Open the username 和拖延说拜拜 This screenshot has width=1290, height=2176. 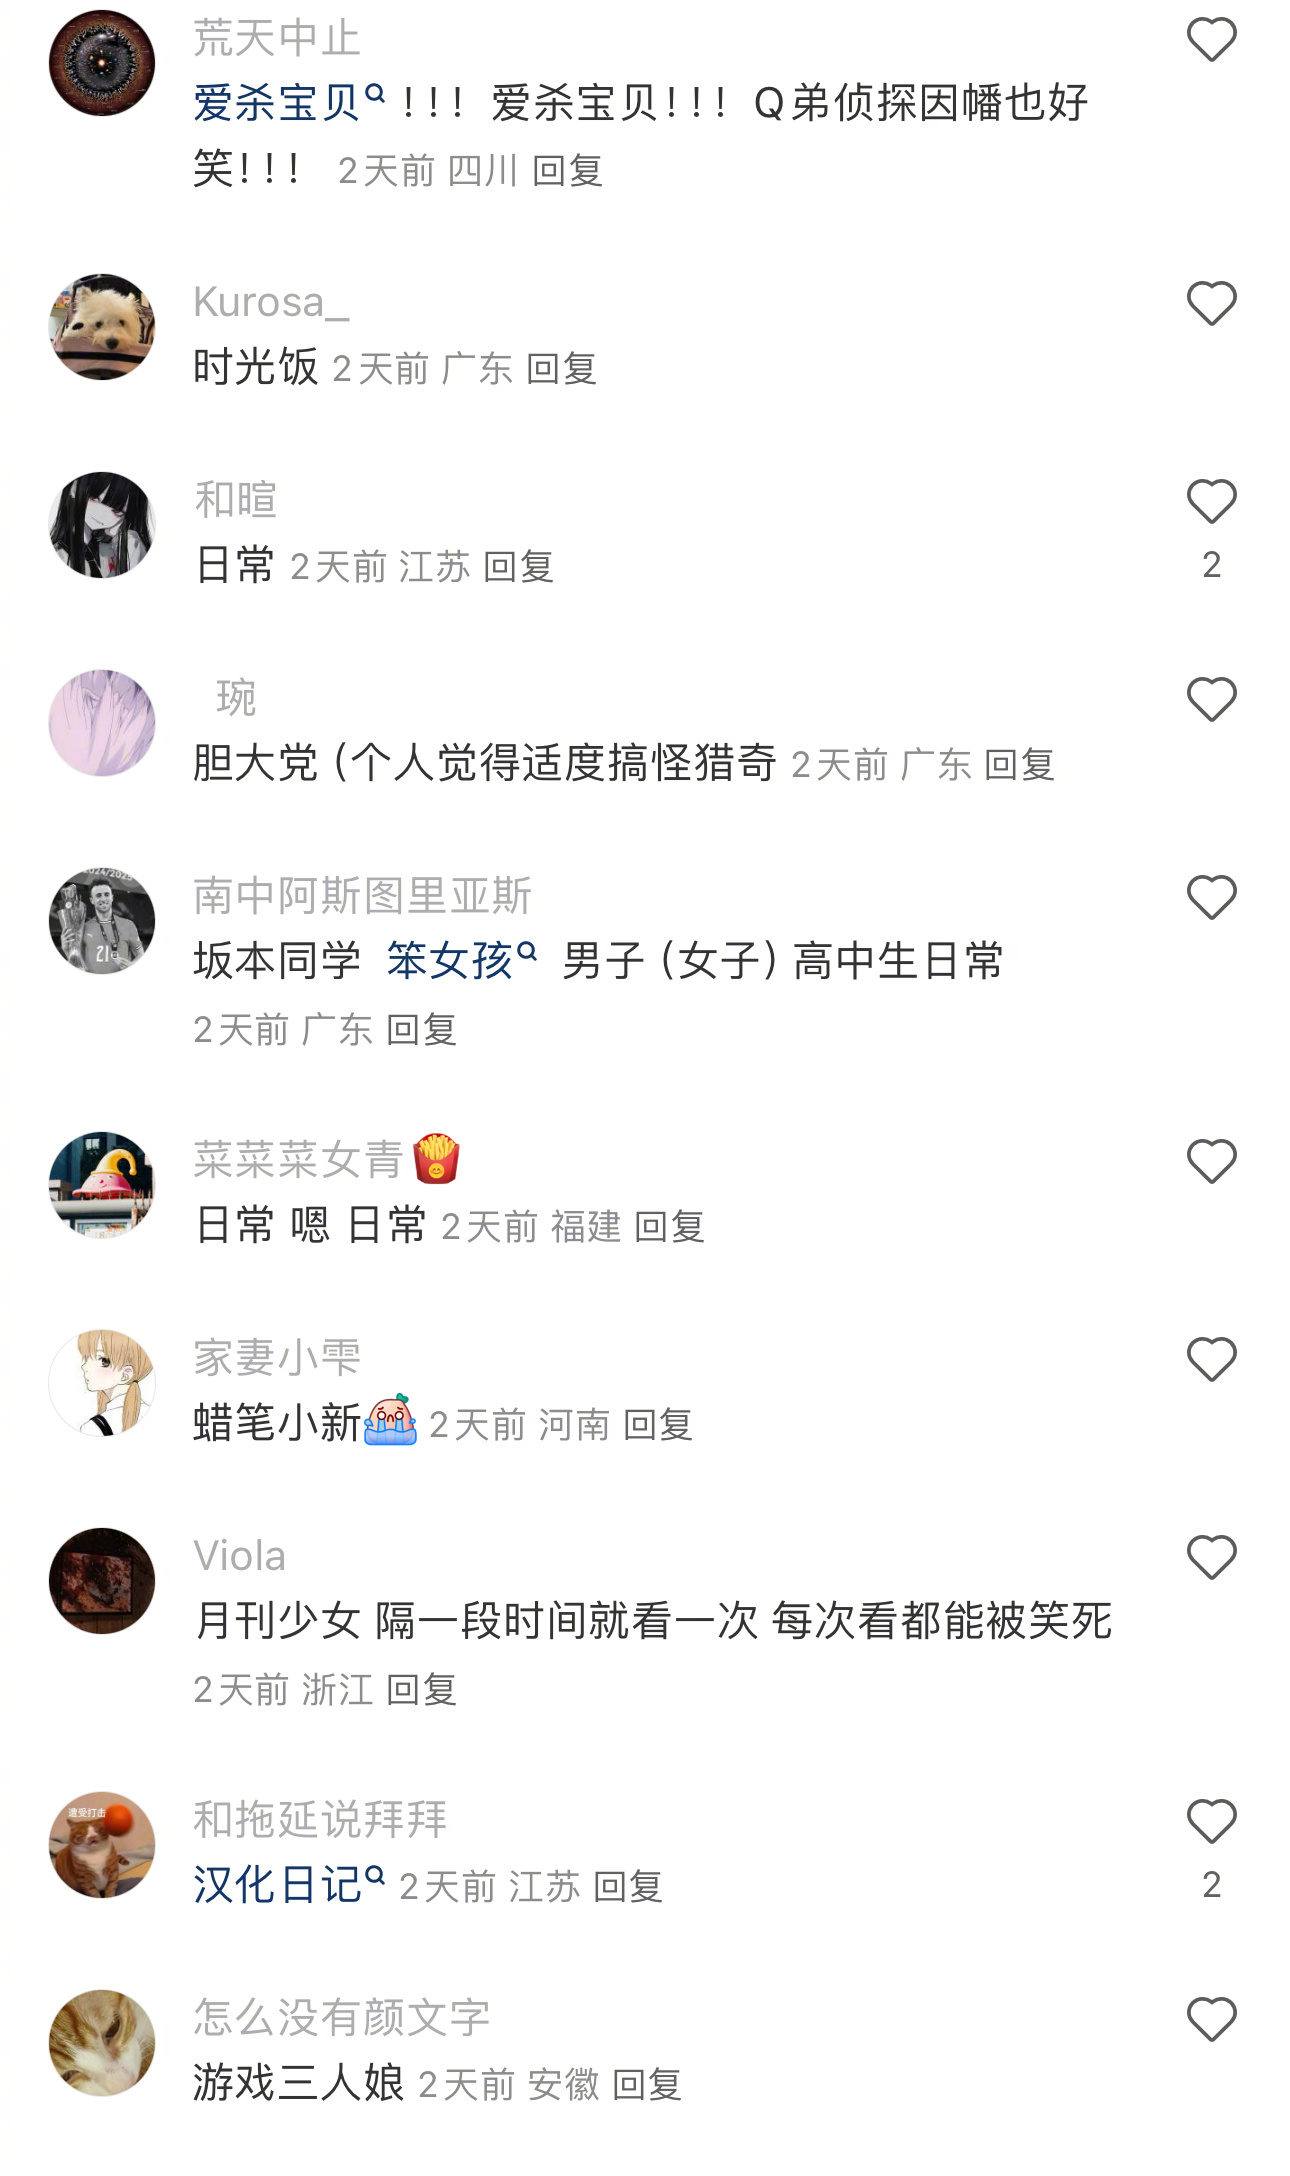click(320, 1819)
